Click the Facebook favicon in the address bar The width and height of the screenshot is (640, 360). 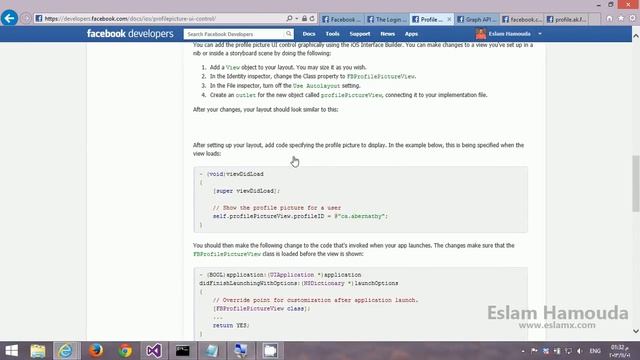(x=39, y=18)
